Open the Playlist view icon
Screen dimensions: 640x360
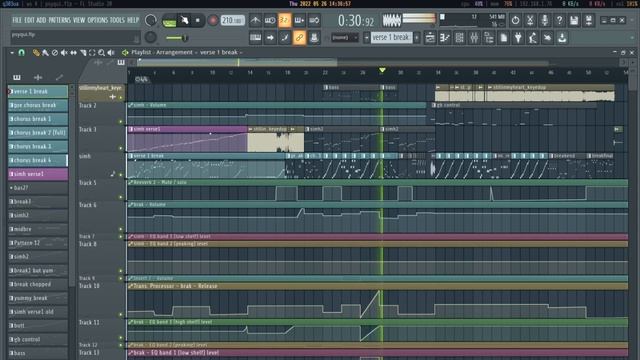[430, 38]
